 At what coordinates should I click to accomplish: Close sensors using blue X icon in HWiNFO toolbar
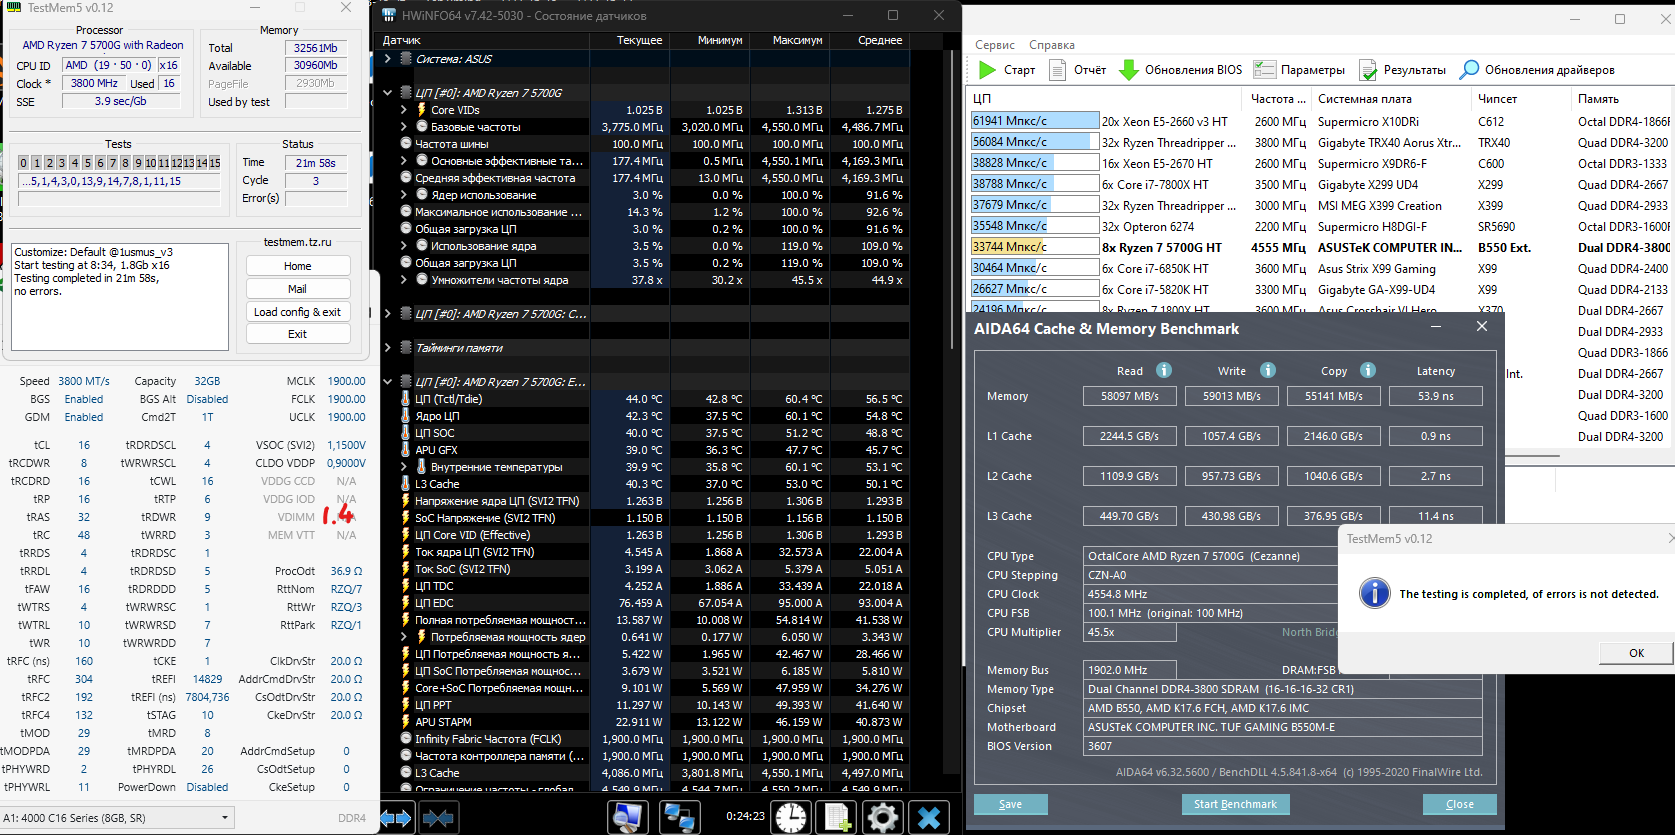click(x=929, y=818)
